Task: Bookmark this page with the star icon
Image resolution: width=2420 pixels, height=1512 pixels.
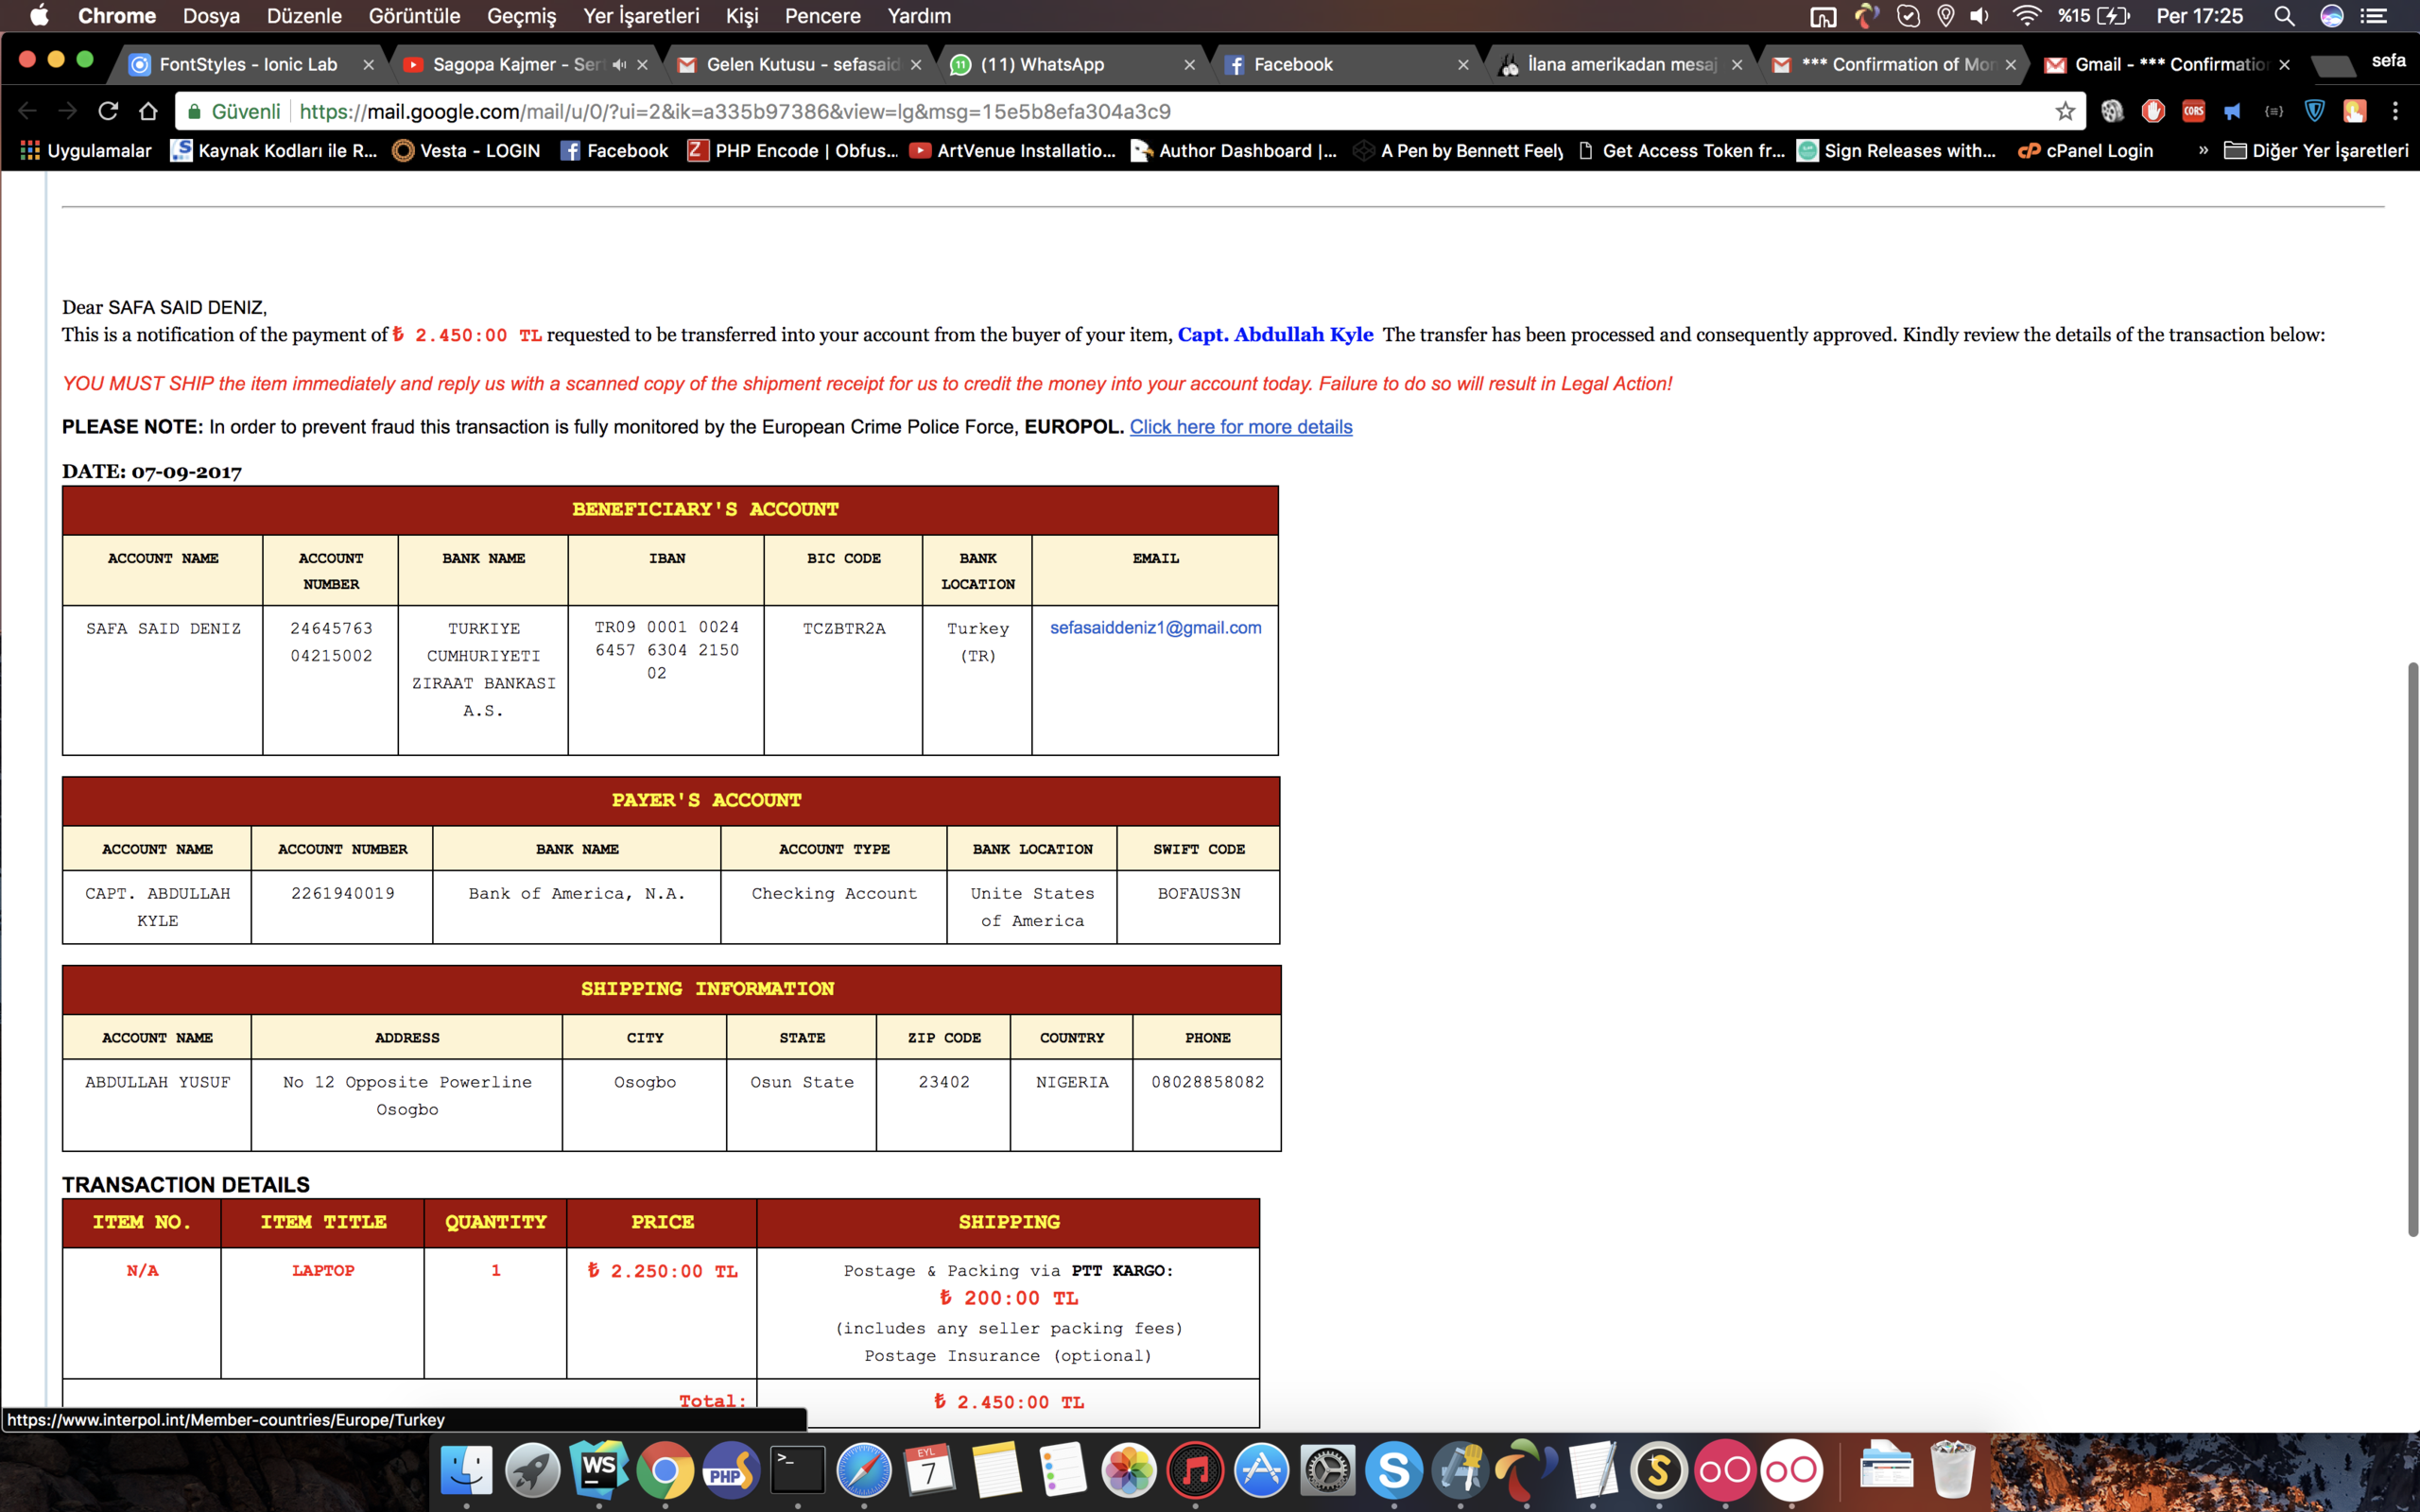Action: [x=2065, y=111]
